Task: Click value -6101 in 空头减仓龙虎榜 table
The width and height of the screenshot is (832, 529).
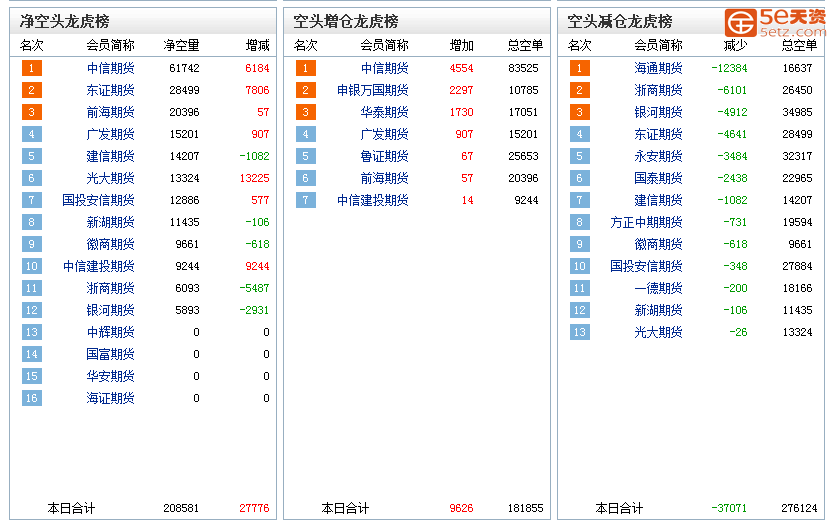Action: click(x=732, y=90)
